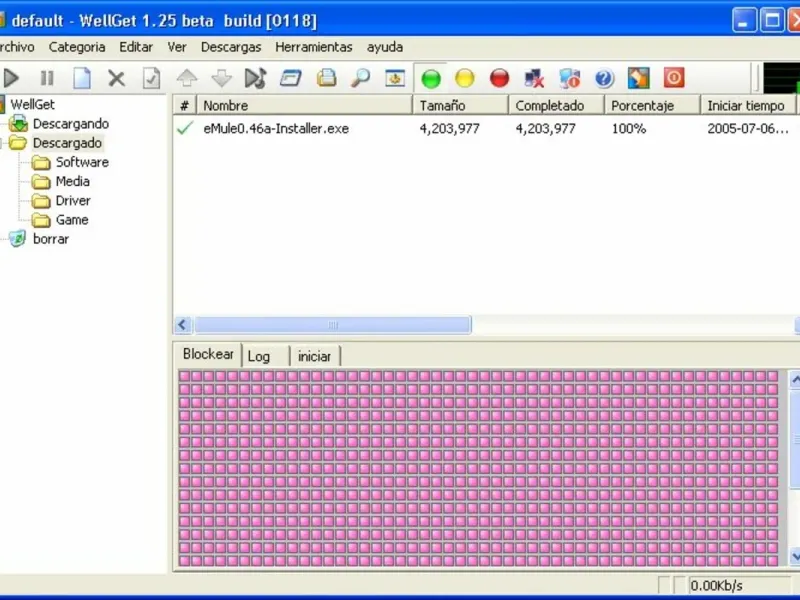The height and width of the screenshot is (600, 800).
Task: Select the Driver category folder
Action: pos(73,201)
